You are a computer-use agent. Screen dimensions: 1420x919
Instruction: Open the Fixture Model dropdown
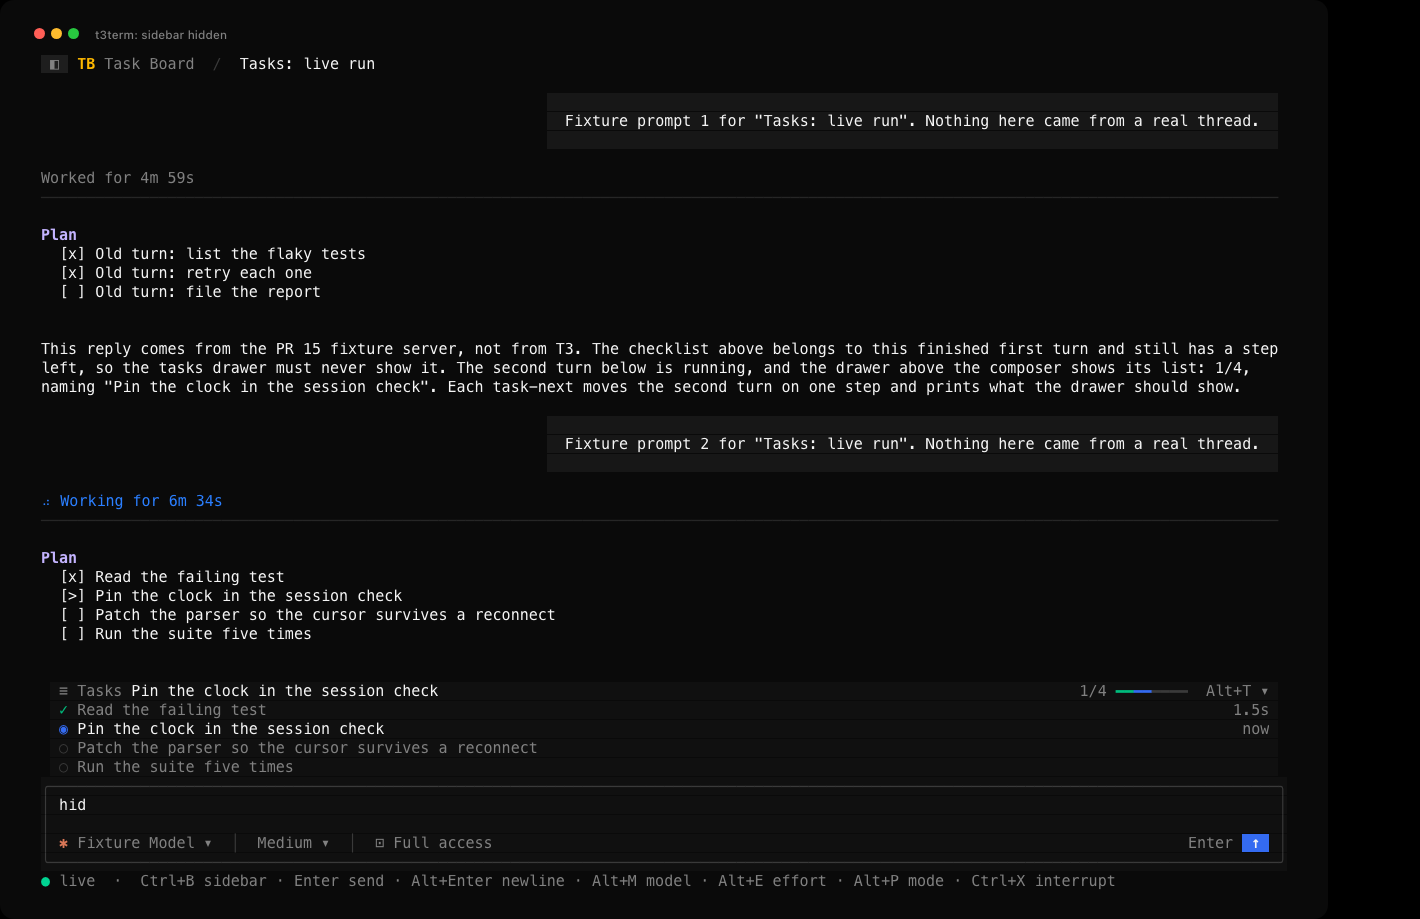(x=145, y=843)
